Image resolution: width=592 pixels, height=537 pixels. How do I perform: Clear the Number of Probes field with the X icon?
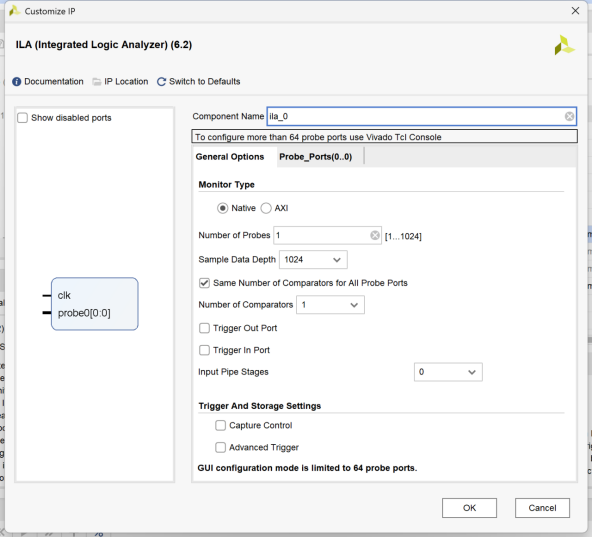click(375, 235)
